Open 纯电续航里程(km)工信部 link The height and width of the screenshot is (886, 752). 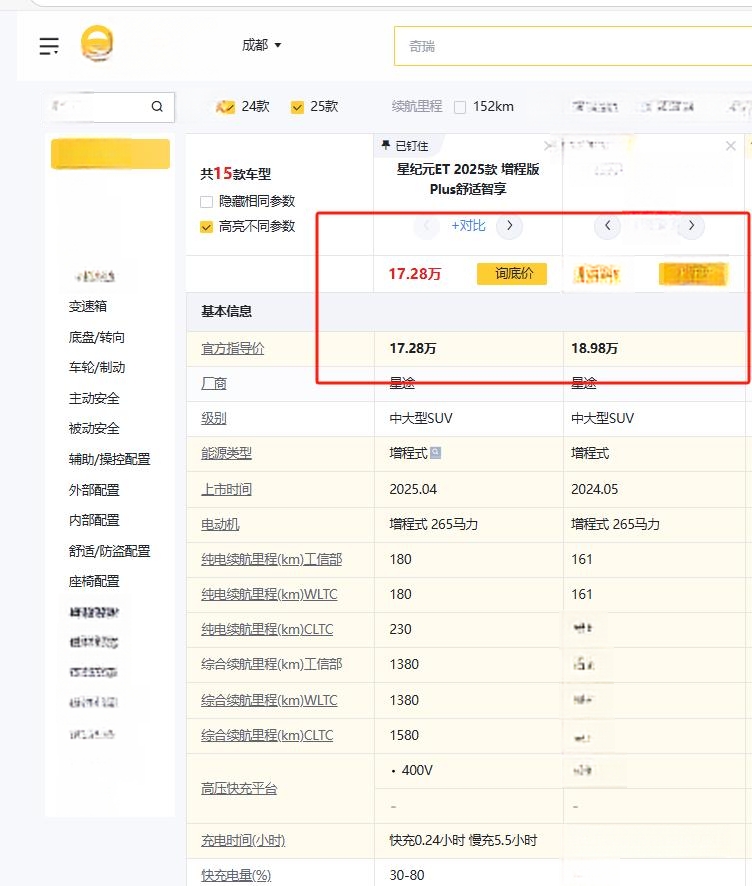272,559
